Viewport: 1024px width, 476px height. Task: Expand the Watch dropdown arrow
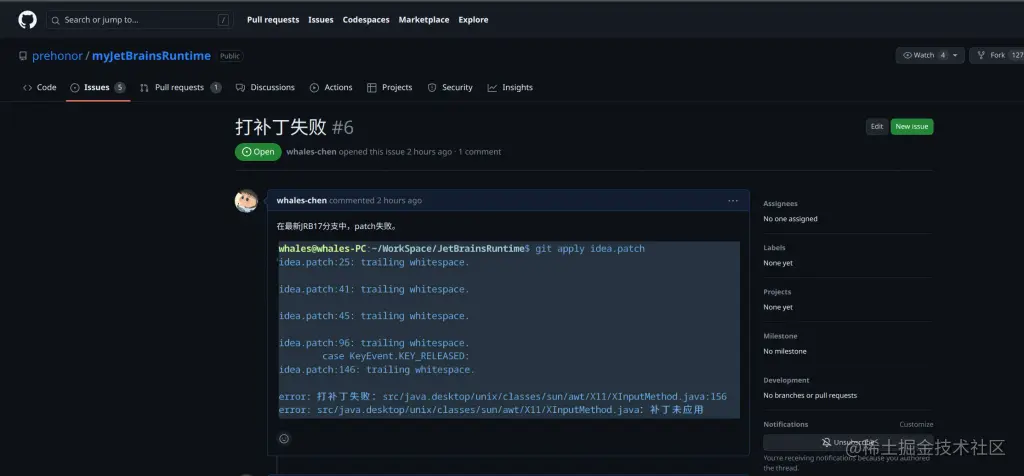pyautogui.click(x=955, y=56)
